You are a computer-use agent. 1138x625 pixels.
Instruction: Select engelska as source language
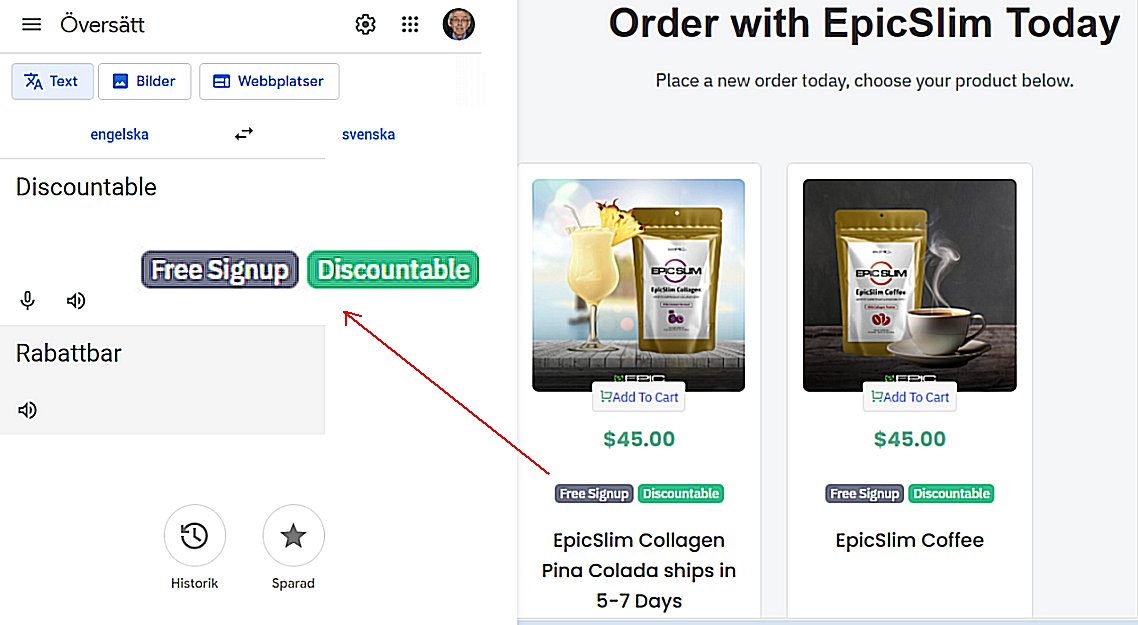click(x=119, y=134)
